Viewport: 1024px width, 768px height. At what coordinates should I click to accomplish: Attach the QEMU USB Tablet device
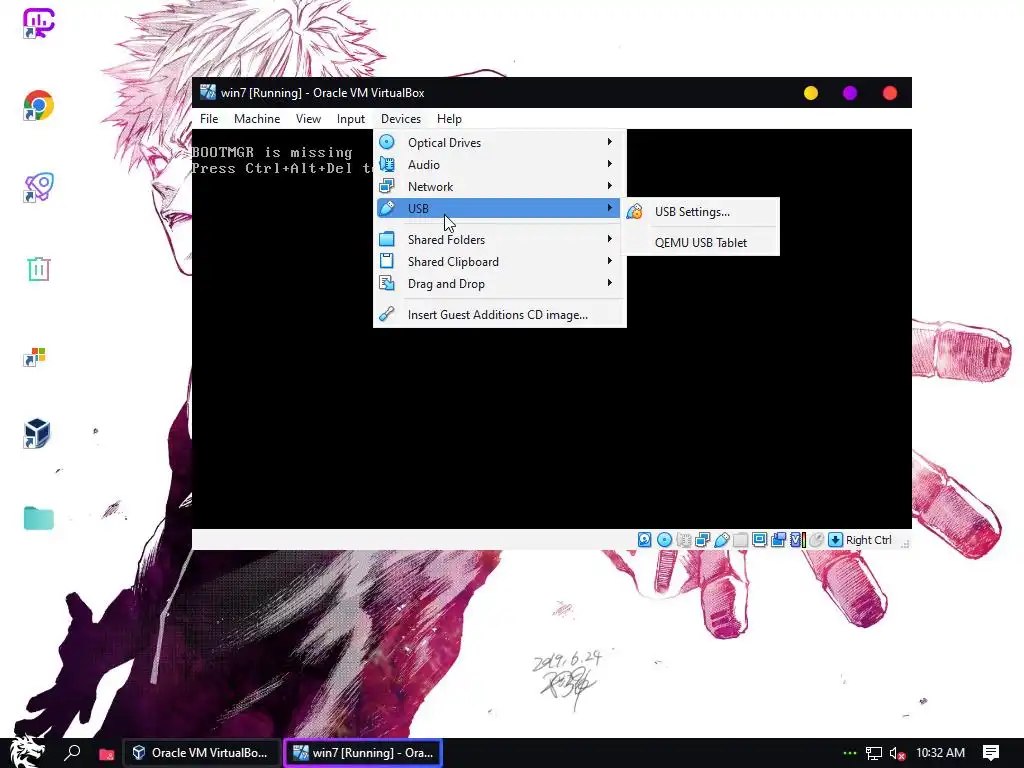702,242
